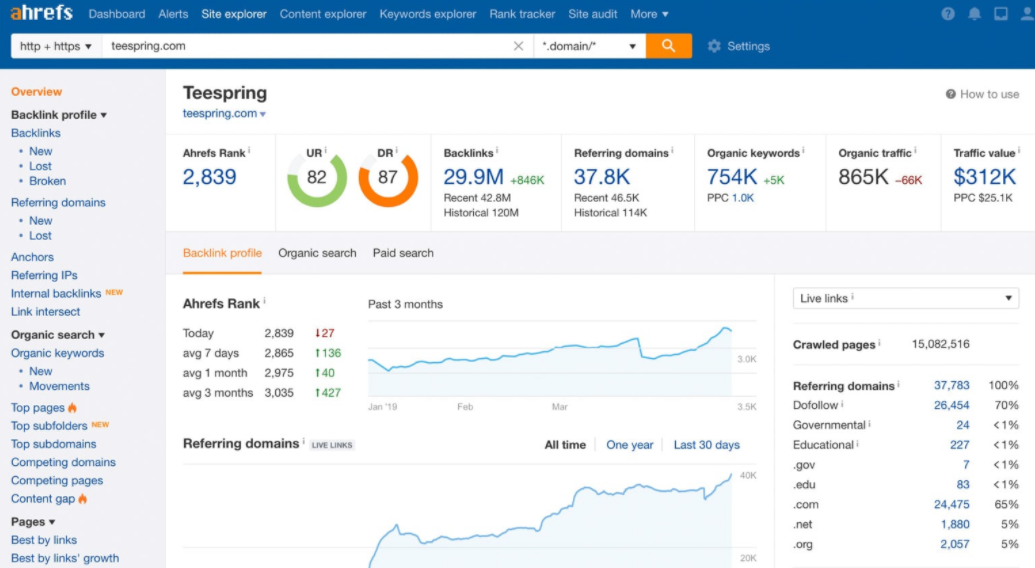Open Internal backlinks in the sidebar
Viewport: 1035px width, 568px height.
(56, 294)
